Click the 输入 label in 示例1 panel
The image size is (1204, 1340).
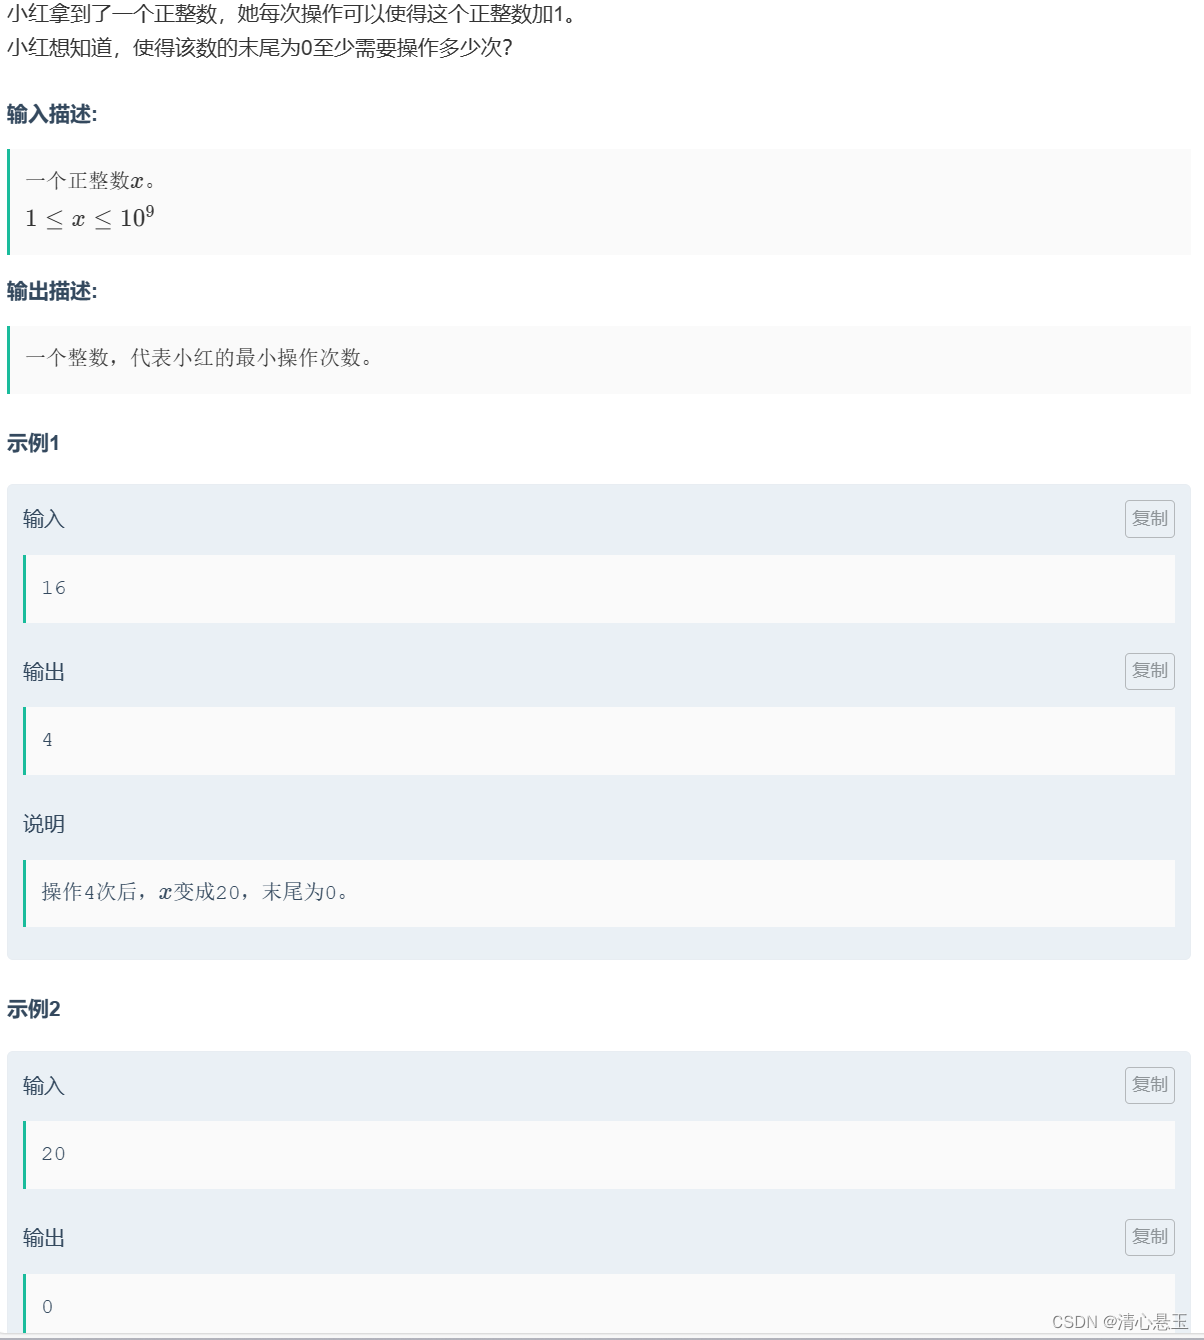tap(41, 519)
